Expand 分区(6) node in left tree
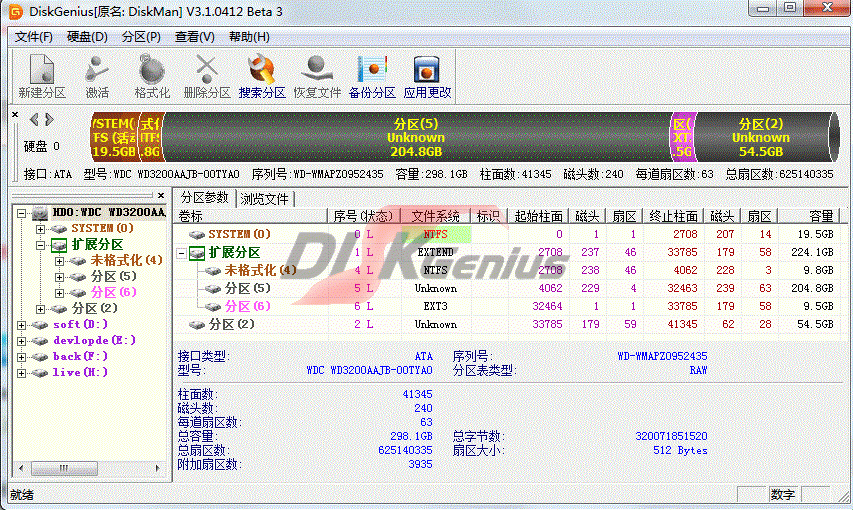853x510 pixels. point(59,293)
